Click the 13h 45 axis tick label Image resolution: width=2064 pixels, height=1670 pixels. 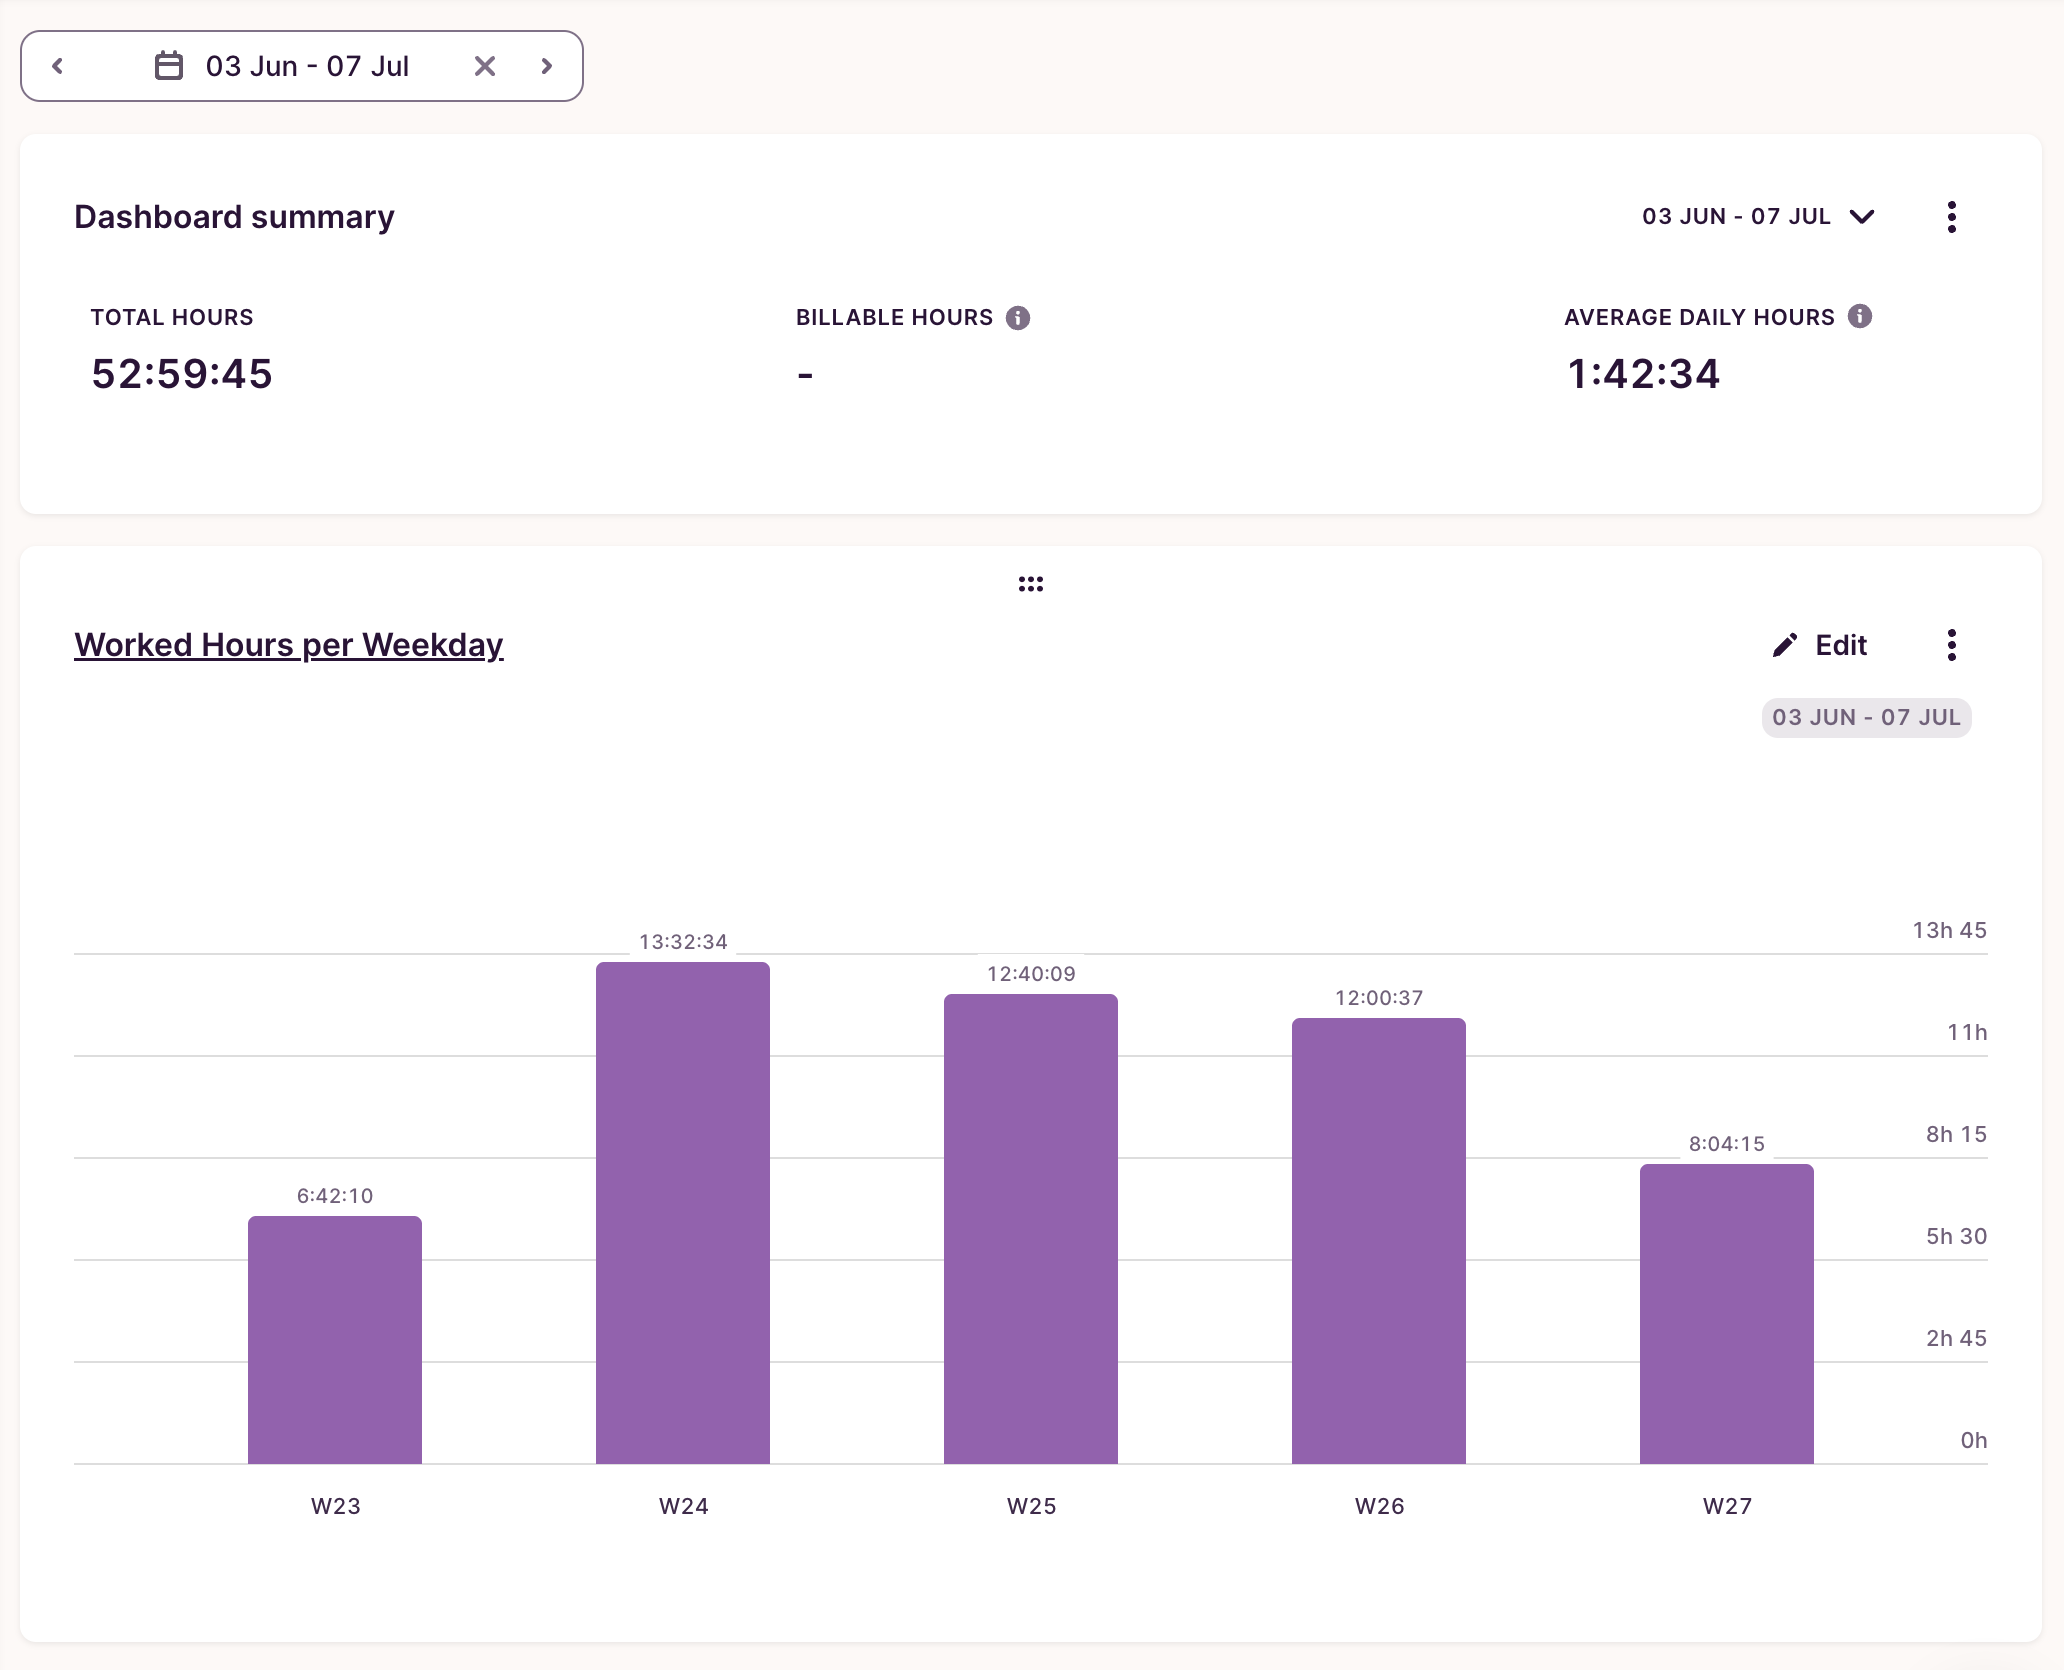coord(1949,930)
